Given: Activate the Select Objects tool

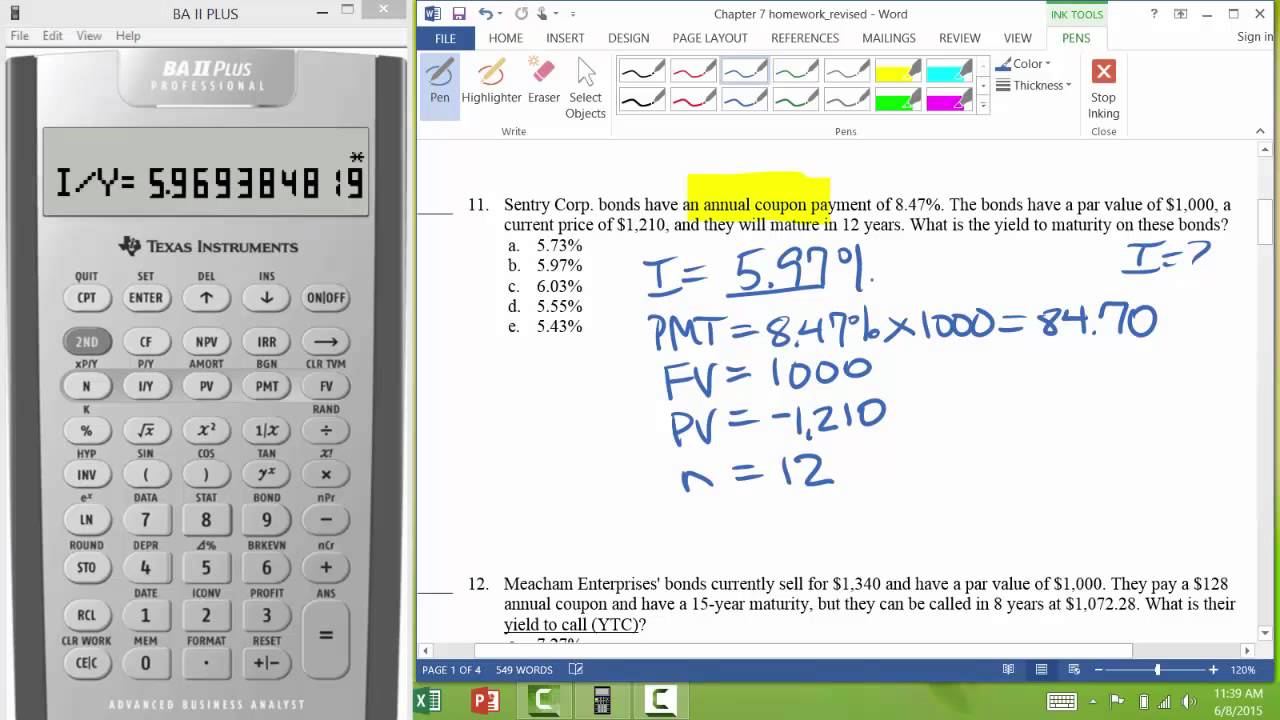Looking at the screenshot, I should pyautogui.click(x=585, y=88).
